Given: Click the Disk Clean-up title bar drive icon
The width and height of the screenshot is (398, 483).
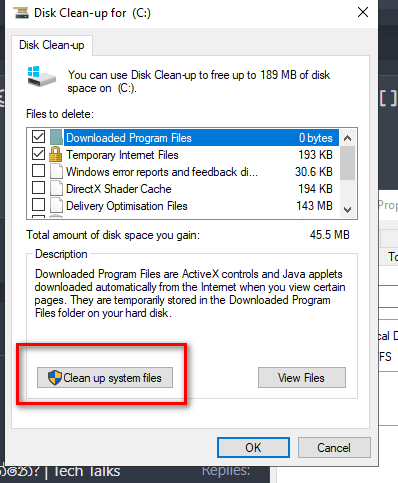Looking at the screenshot, I should [21, 13].
